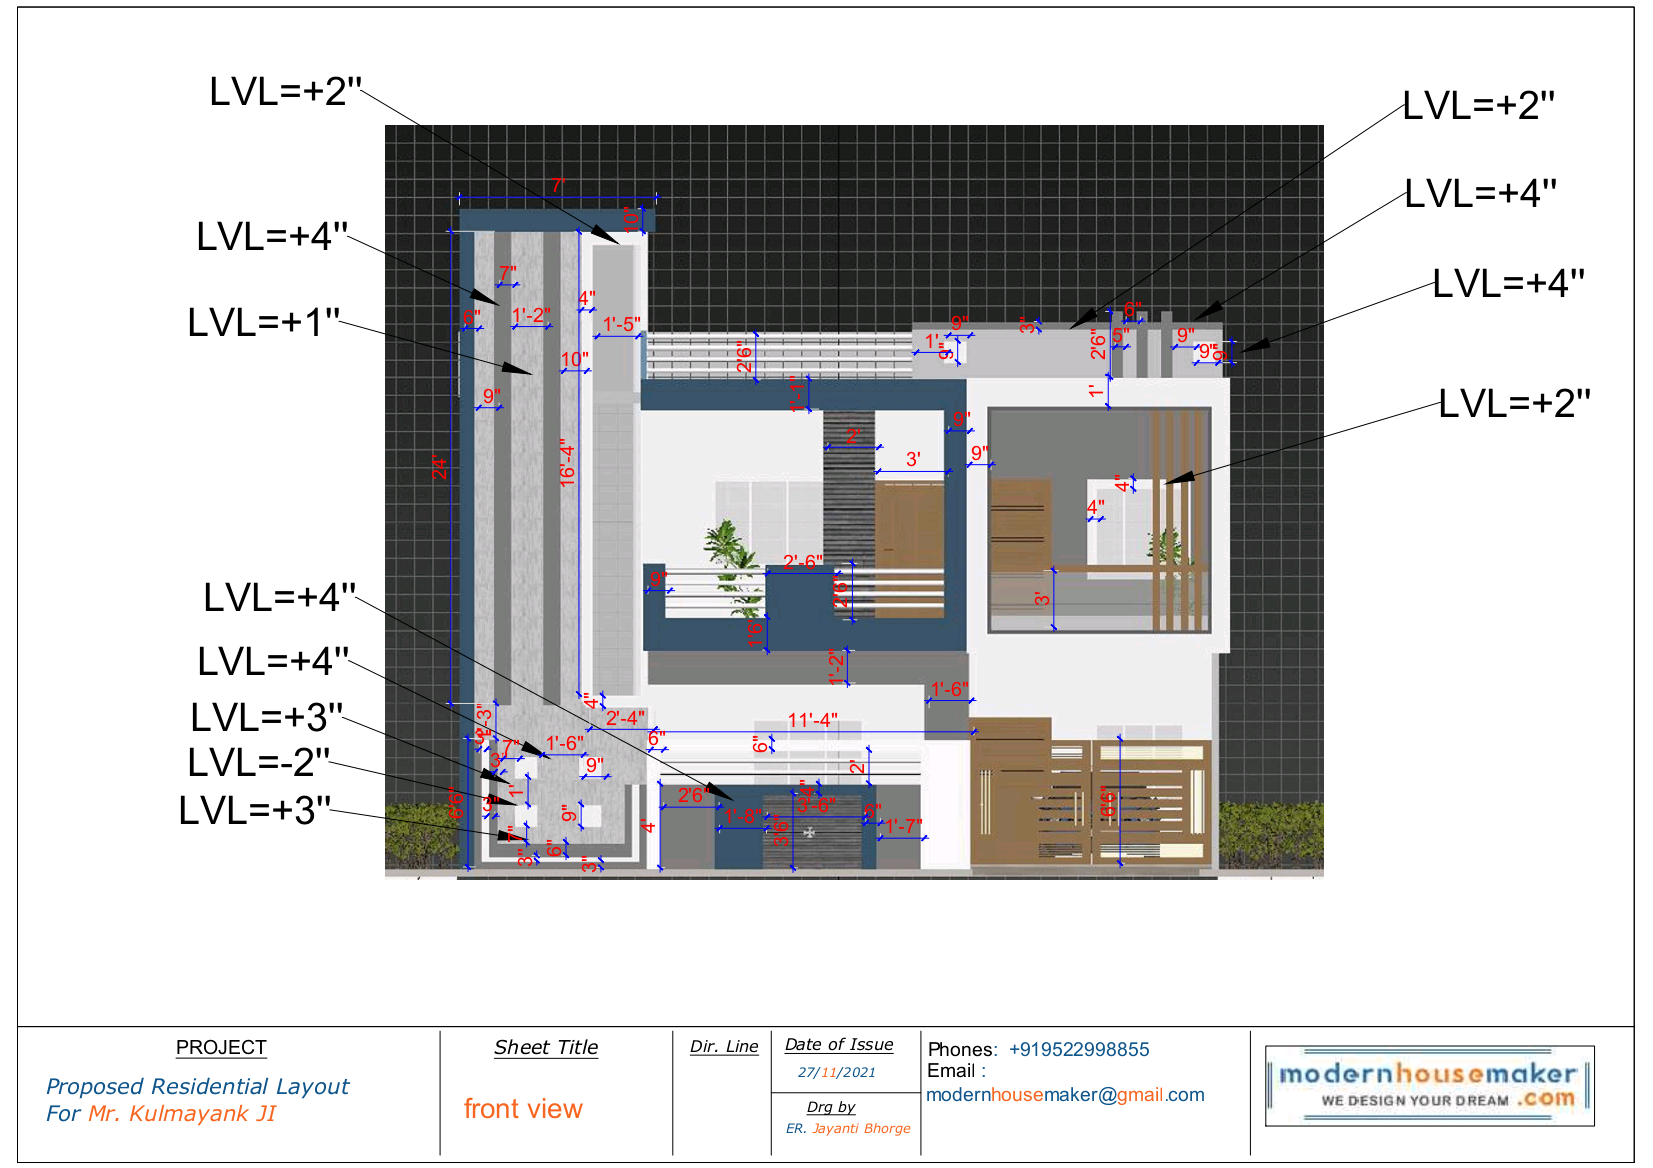Click the 7' dimension above the tower
Viewport: 1653px width, 1168px height.
tap(559, 185)
